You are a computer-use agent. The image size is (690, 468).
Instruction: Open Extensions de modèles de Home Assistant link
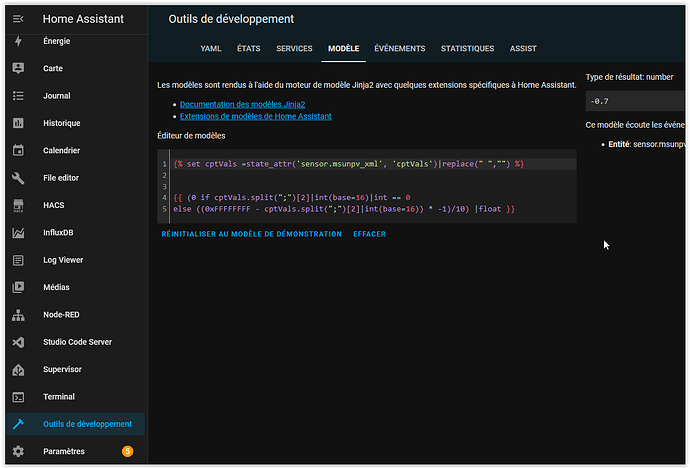click(x=256, y=116)
